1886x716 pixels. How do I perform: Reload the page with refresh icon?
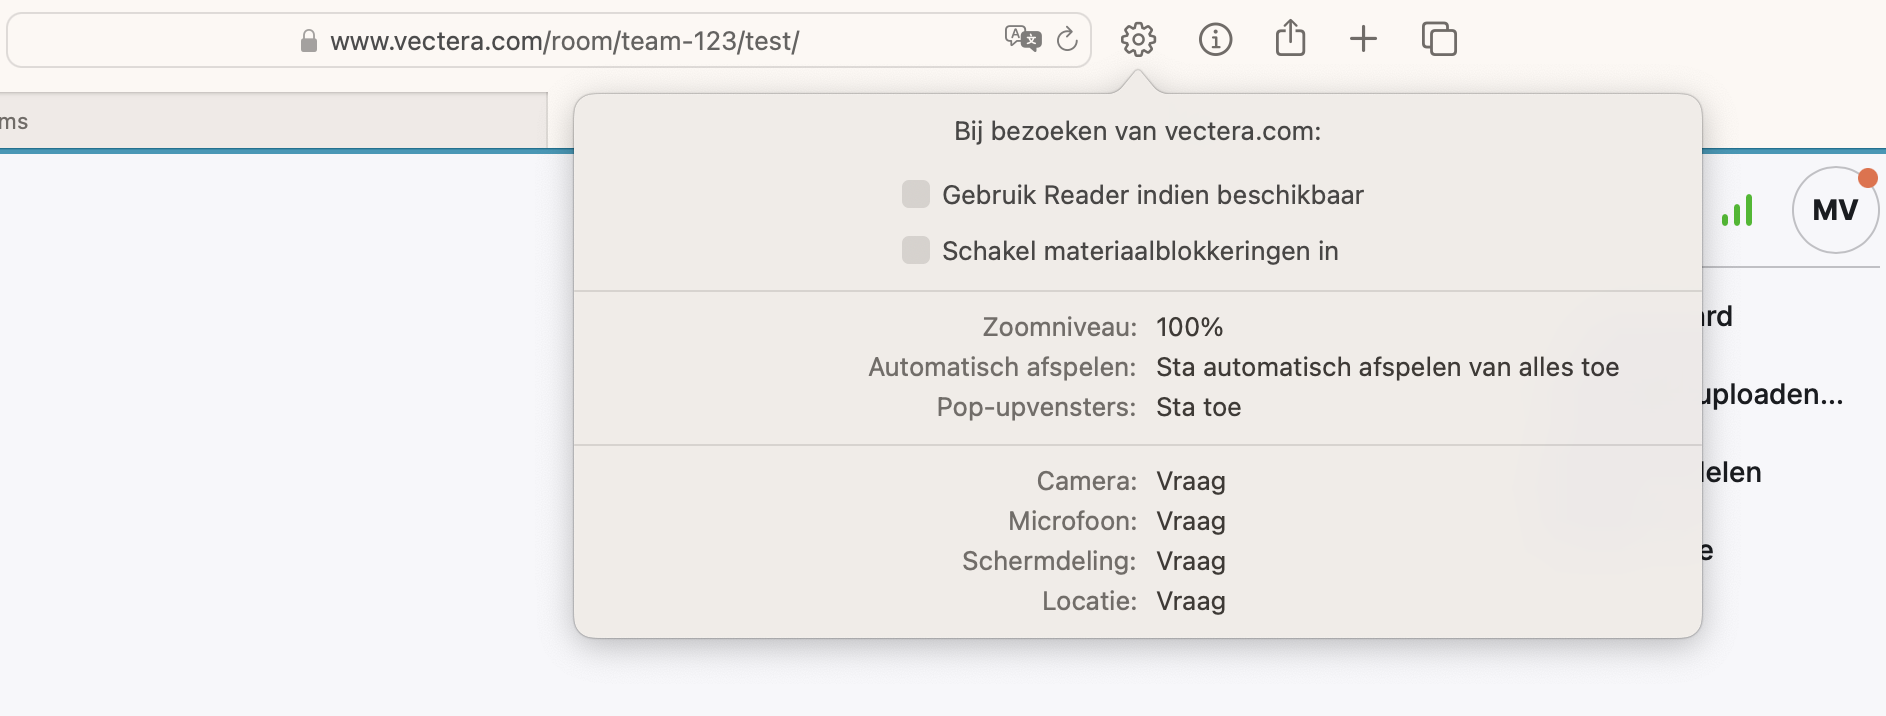point(1067,40)
